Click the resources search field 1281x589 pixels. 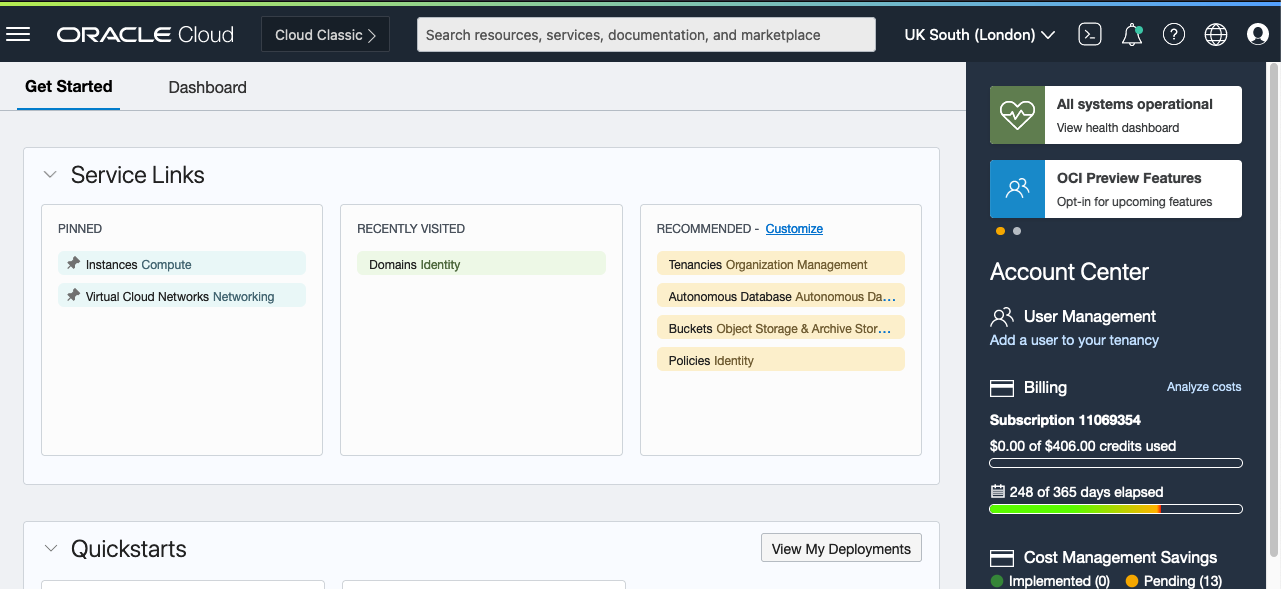pos(648,34)
